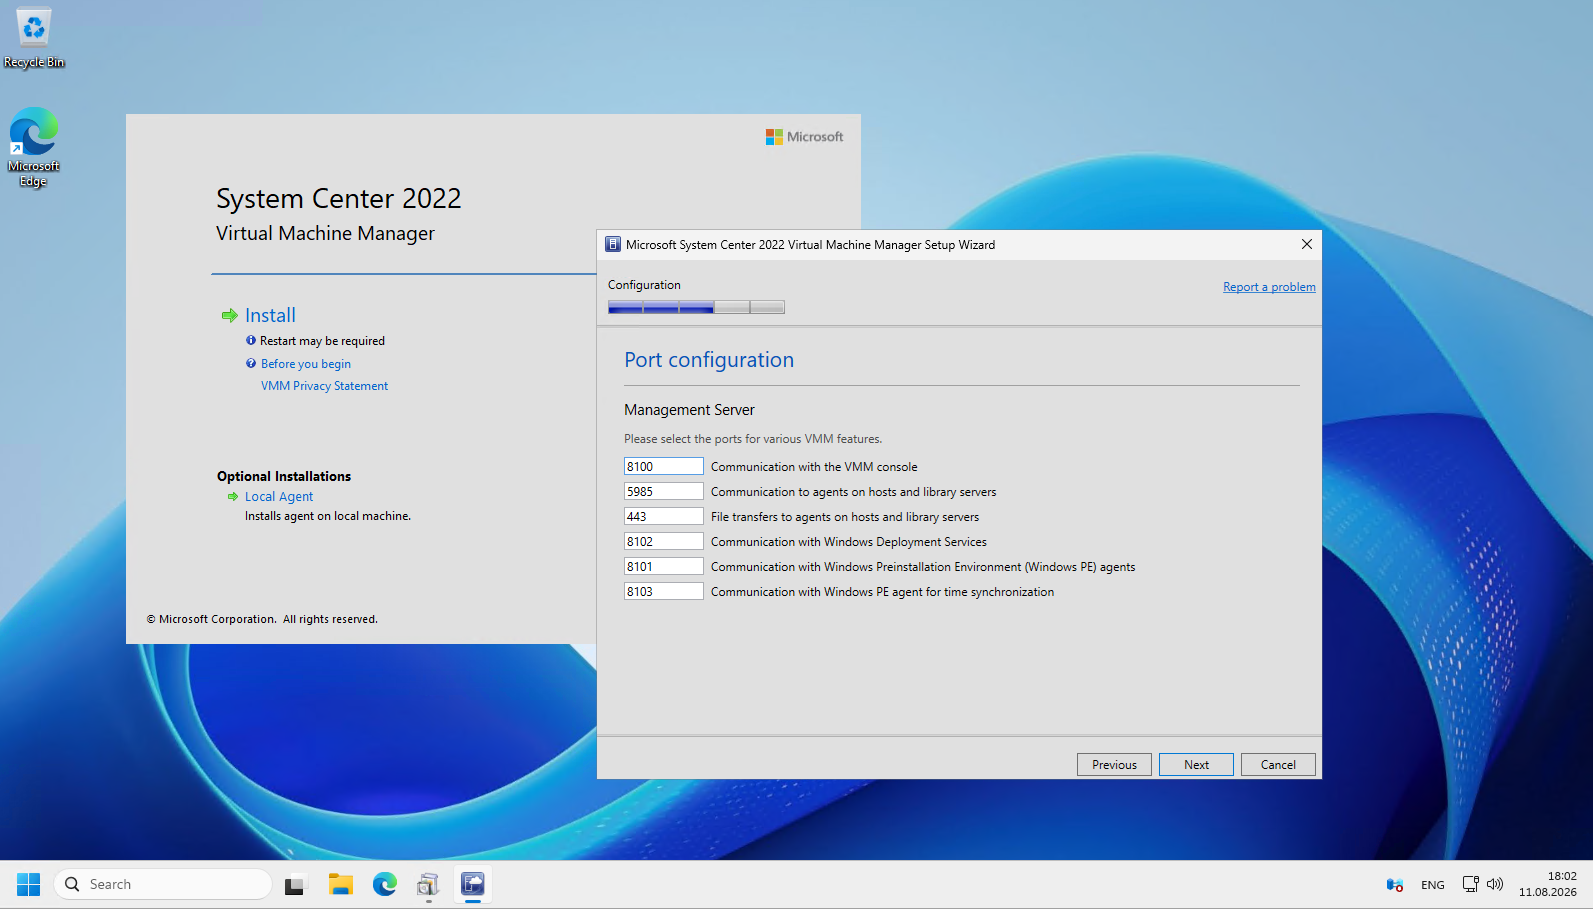Click the Configuration progress bar
The image size is (1593, 909).
[x=696, y=307]
